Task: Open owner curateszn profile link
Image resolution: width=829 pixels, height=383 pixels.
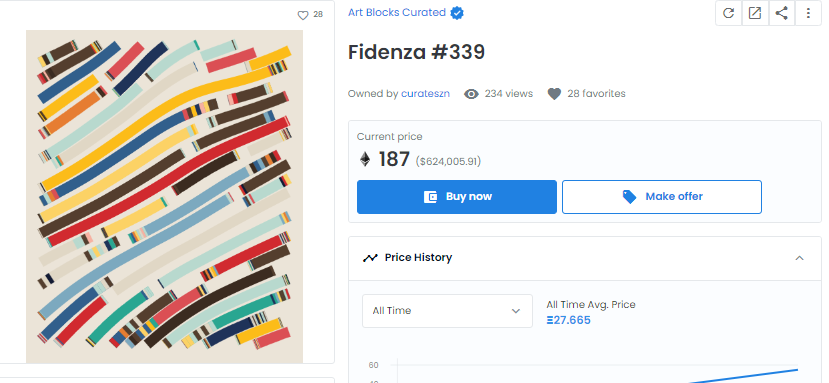Action: 425,94
